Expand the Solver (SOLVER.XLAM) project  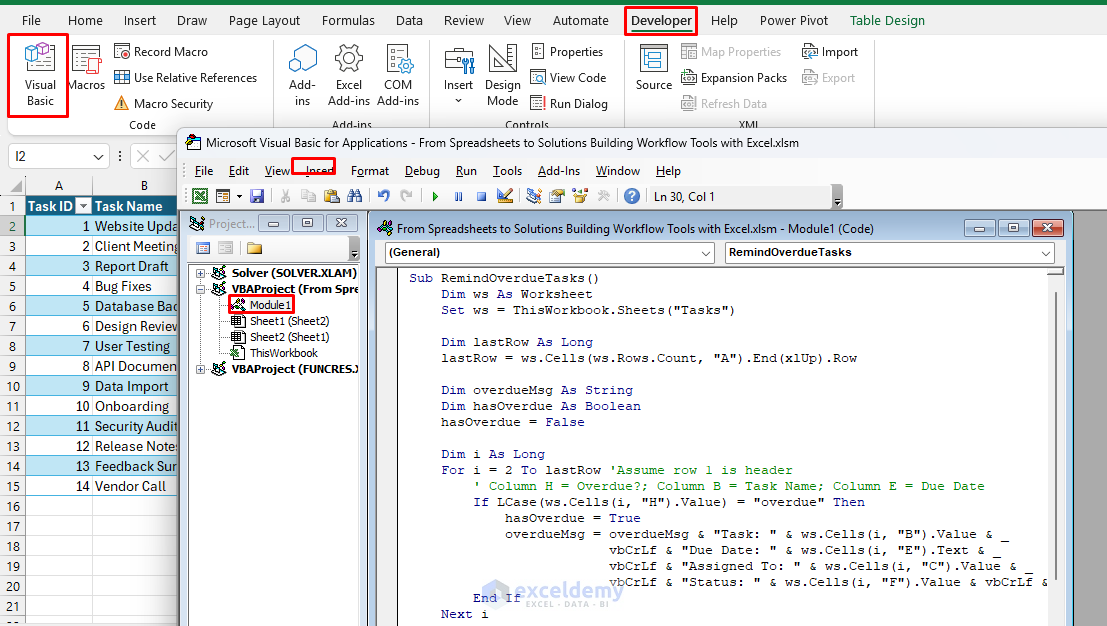coord(201,273)
